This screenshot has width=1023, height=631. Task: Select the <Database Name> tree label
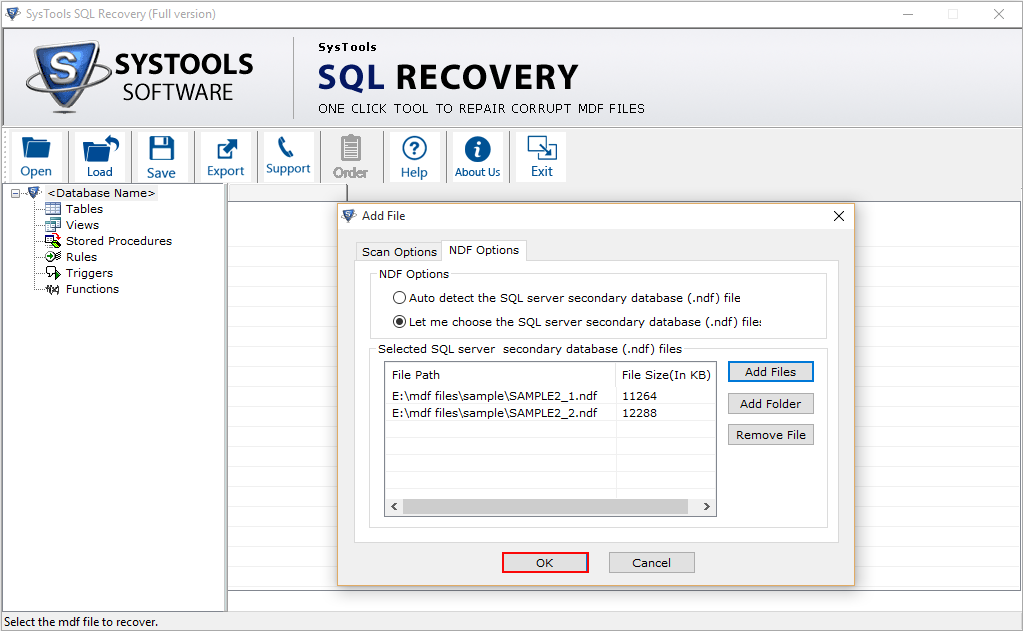[101, 192]
